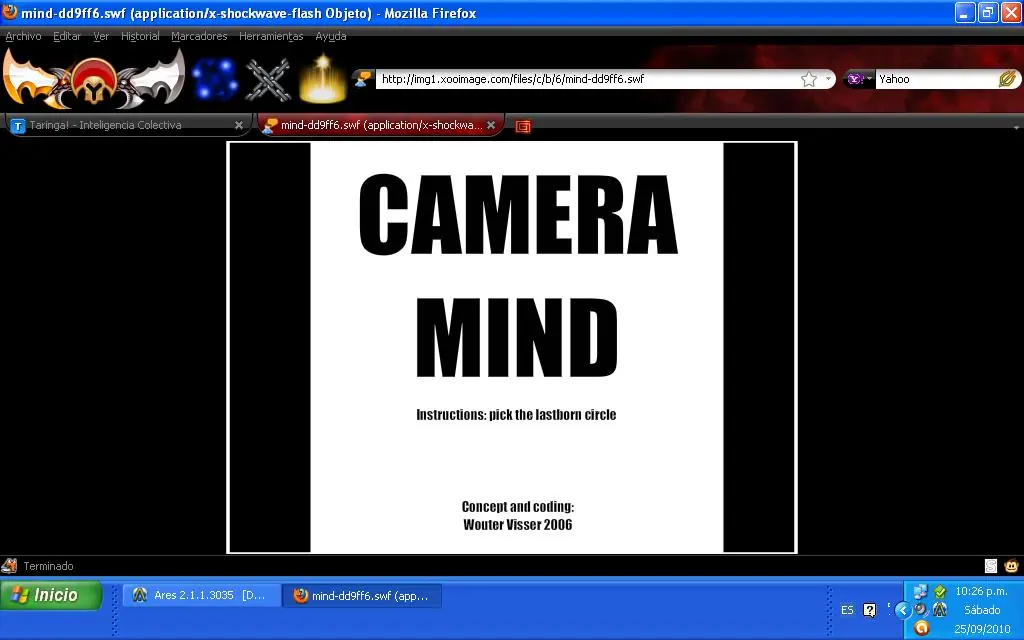Click the Greasemonkey monkey icon in status bar

(1011, 566)
